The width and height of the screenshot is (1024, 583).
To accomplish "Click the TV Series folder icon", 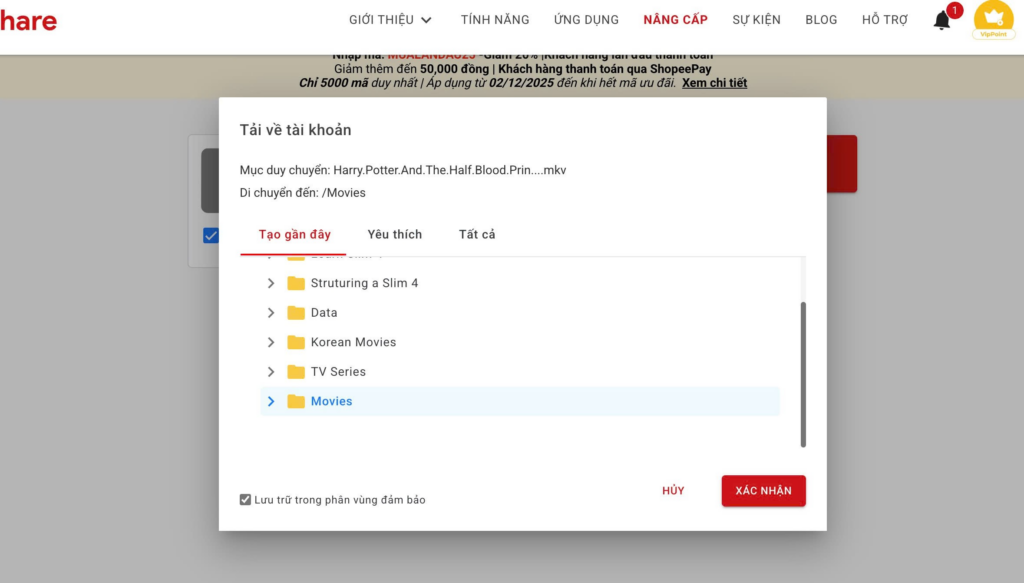I will [x=296, y=372].
